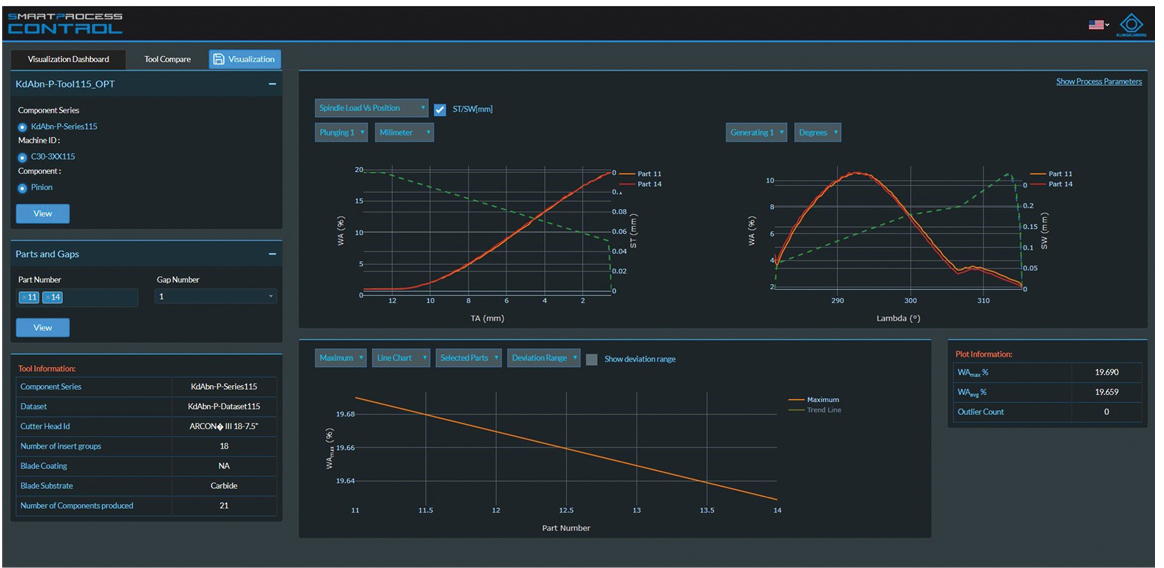Click View button under Part Number
This screenshot has height=568, width=1164.
coord(43,327)
